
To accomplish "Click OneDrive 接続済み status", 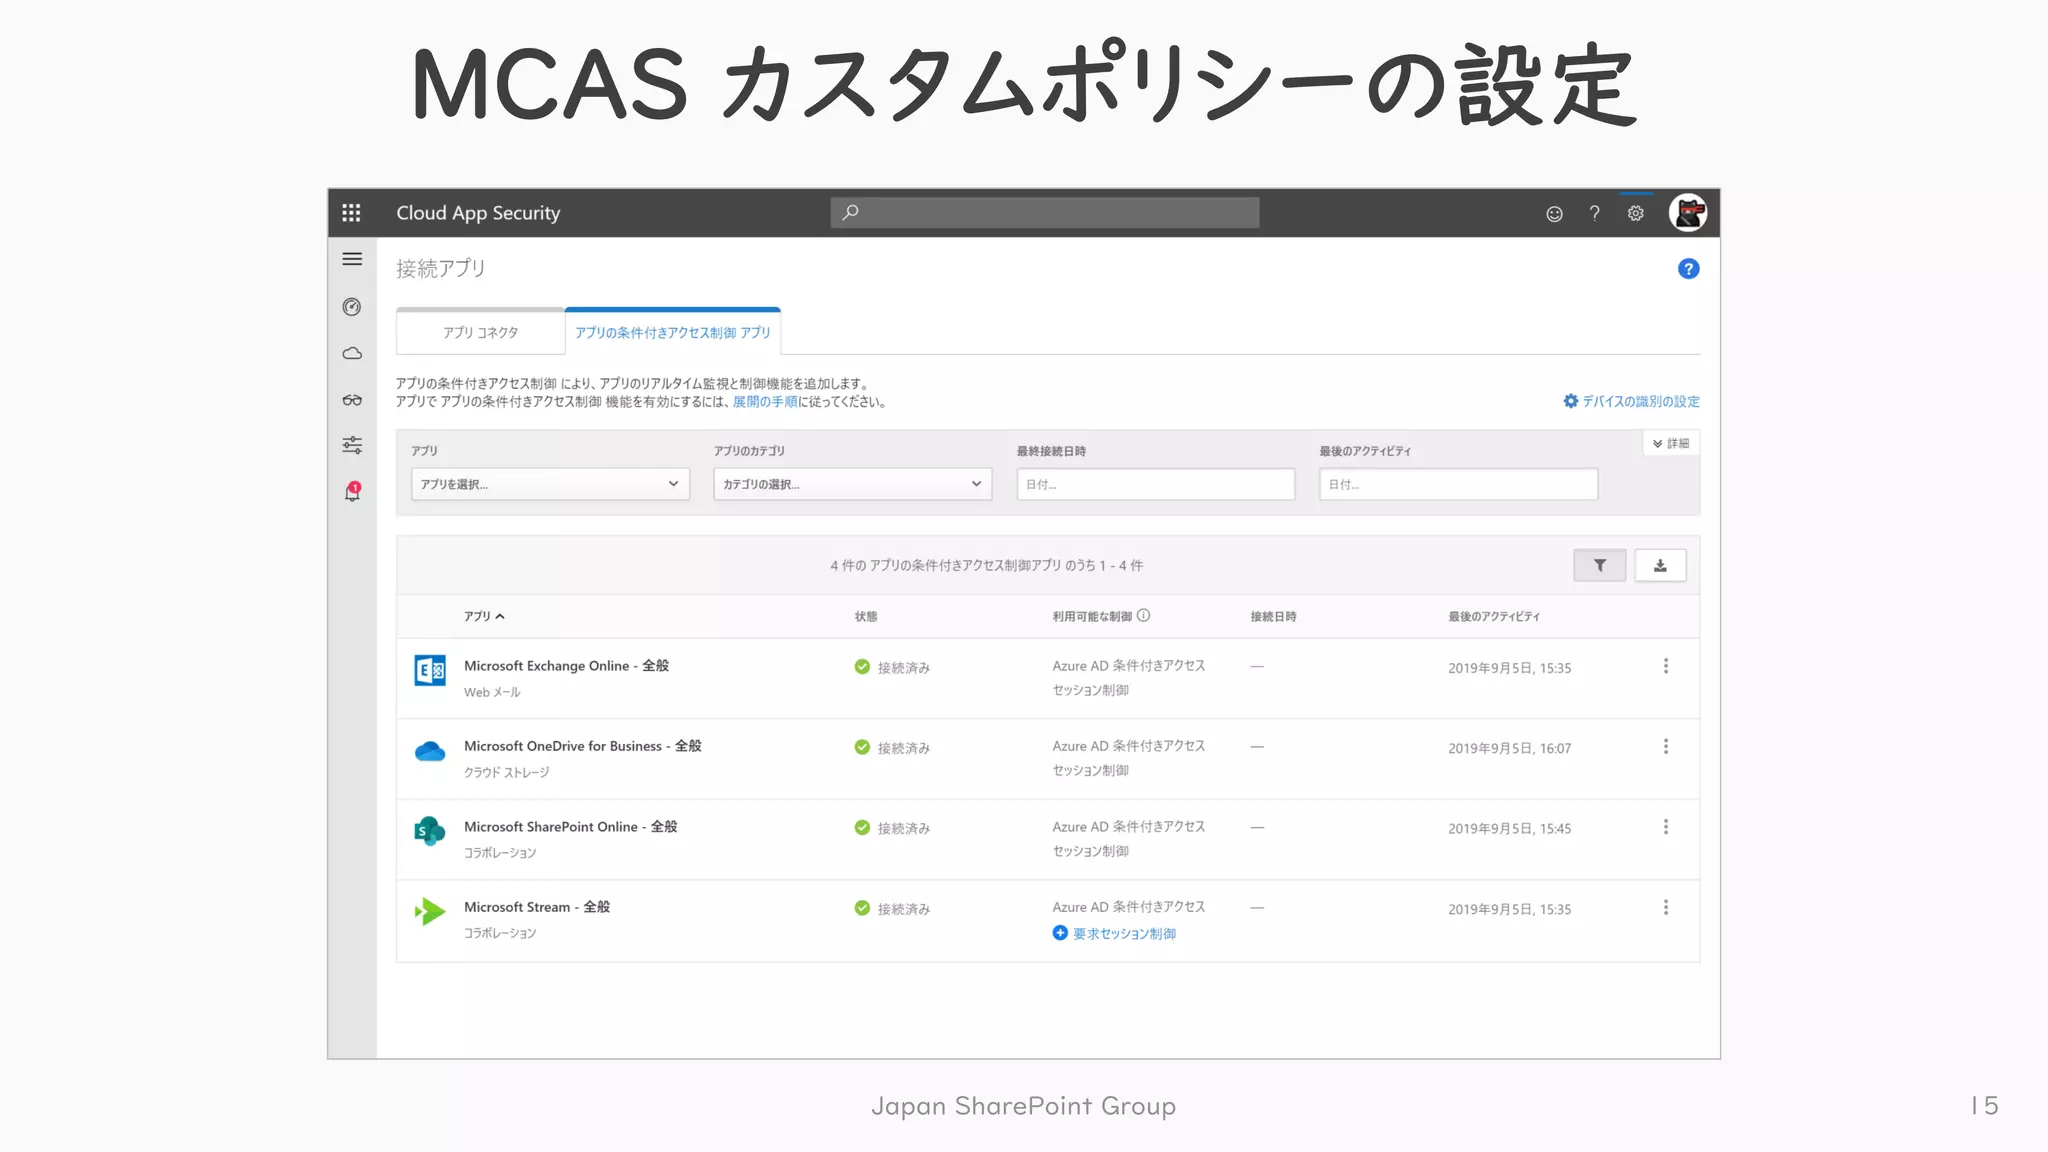I will point(892,747).
